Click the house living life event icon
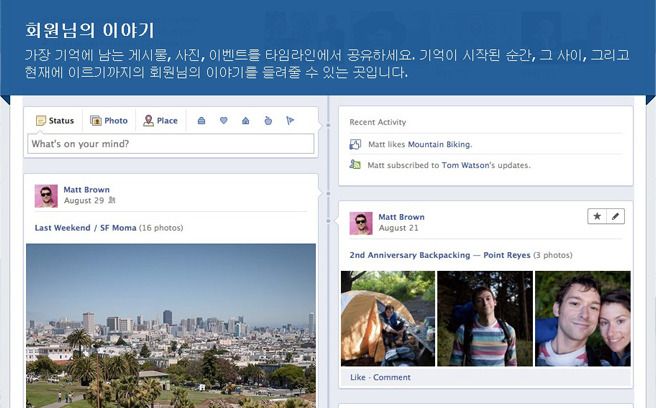This screenshot has height=408, width=656. pos(246,121)
